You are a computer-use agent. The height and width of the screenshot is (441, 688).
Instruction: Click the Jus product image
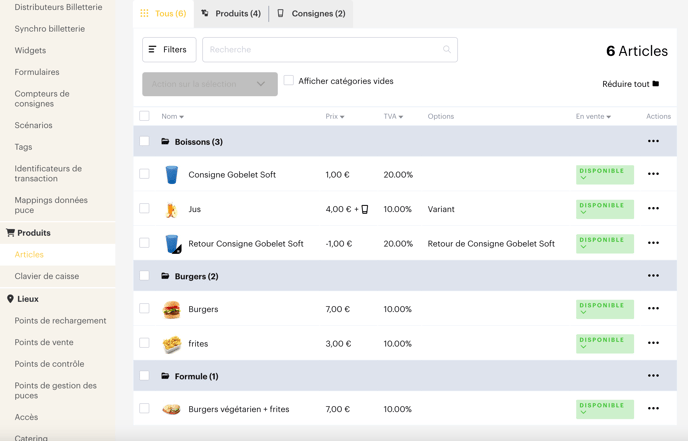pyautogui.click(x=172, y=209)
